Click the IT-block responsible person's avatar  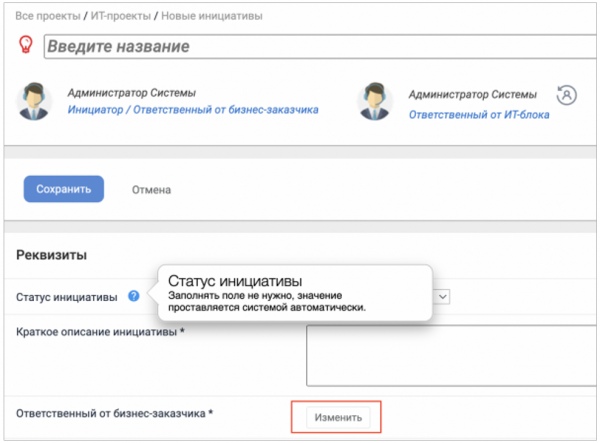click(x=375, y=100)
